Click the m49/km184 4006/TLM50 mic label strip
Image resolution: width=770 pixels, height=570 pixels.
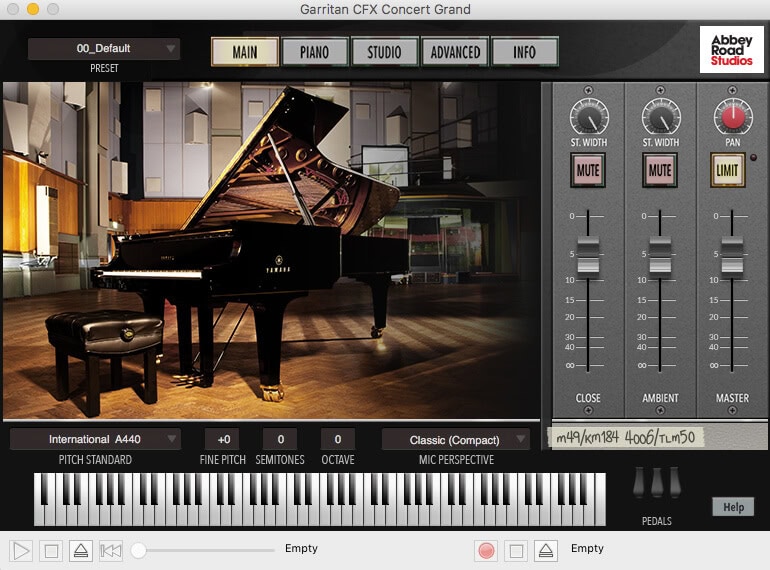click(626, 437)
